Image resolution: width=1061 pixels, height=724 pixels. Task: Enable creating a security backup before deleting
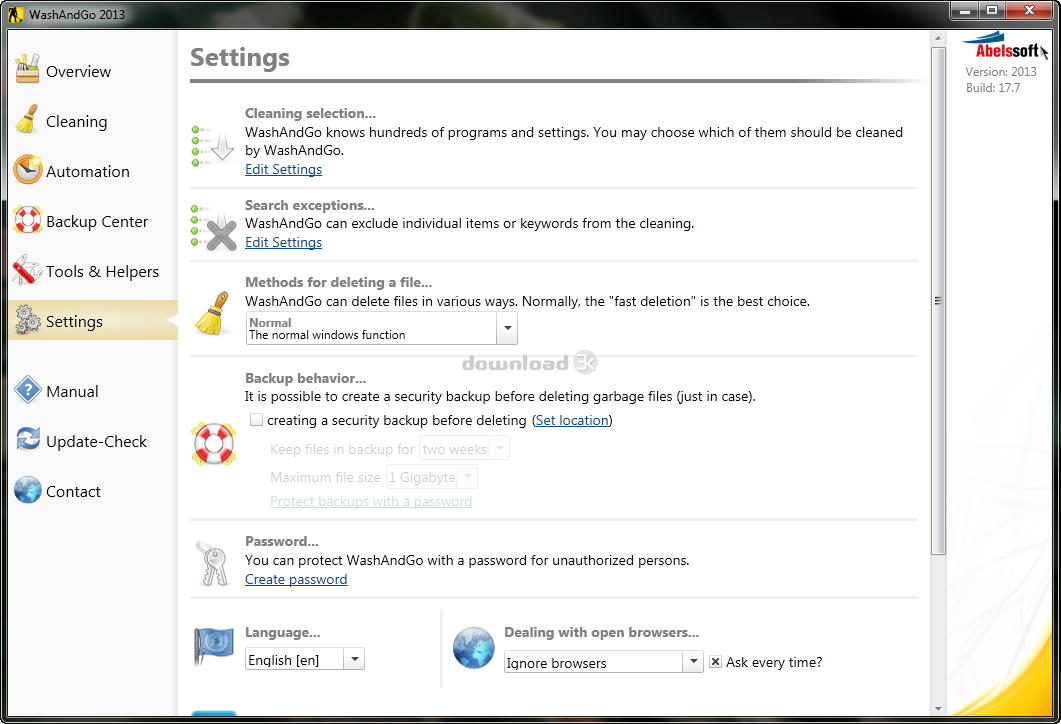[x=256, y=420]
